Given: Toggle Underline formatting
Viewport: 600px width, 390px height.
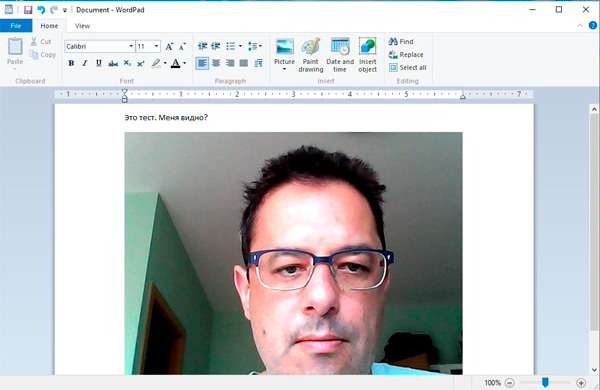Looking at the screenshot, I should coord(99,64).
